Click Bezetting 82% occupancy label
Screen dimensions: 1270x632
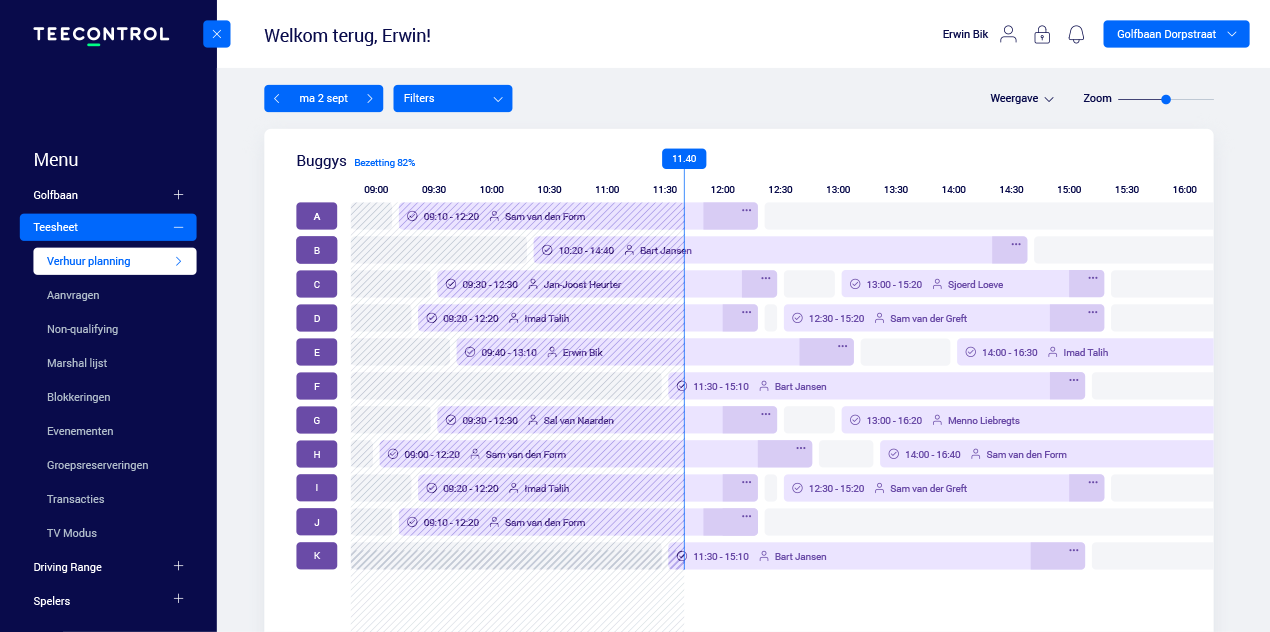(385, 162)
